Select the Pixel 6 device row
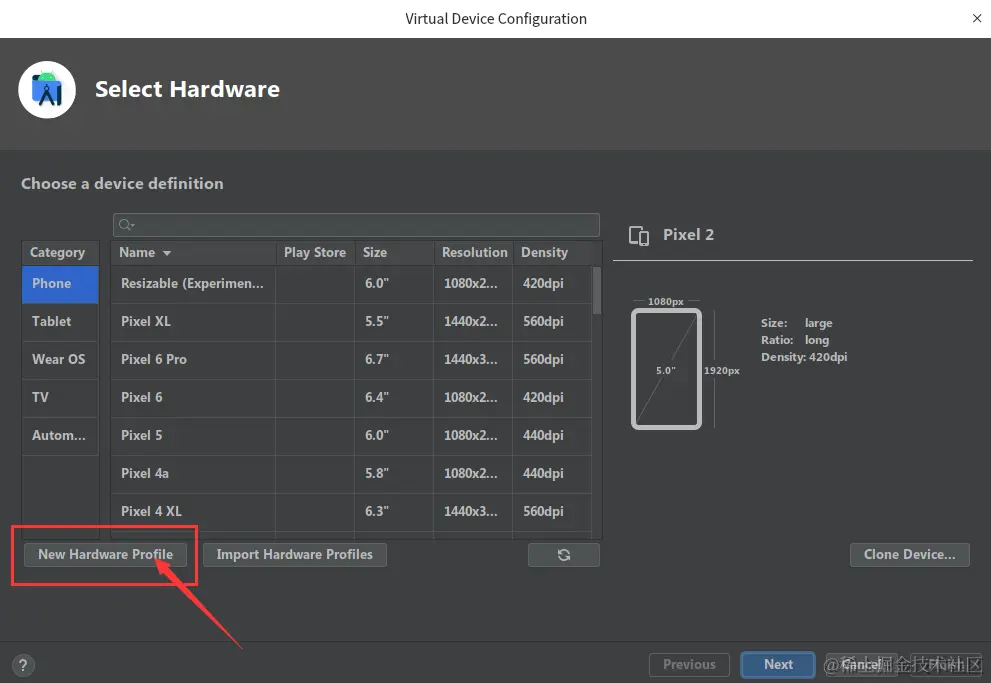Screen dimensions: 991x683 pos(351,398)
